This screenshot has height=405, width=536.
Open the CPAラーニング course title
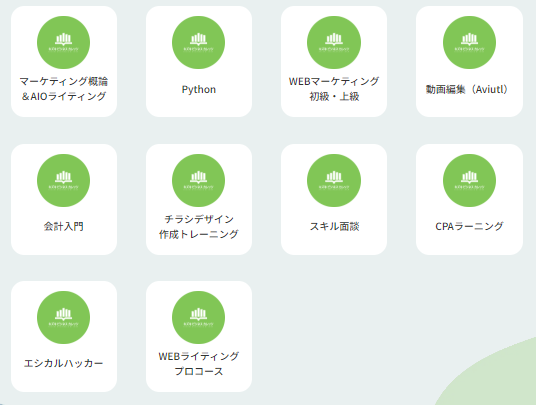point(469,226)
